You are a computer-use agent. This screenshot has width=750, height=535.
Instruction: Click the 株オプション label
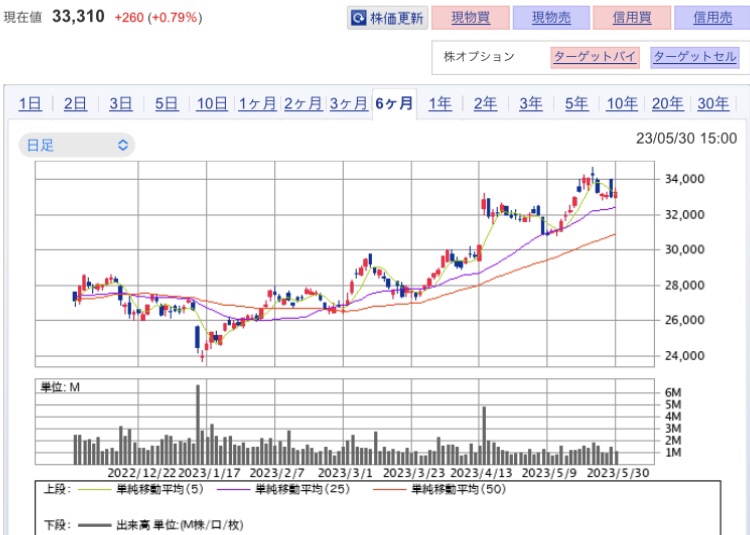point(479,56)
